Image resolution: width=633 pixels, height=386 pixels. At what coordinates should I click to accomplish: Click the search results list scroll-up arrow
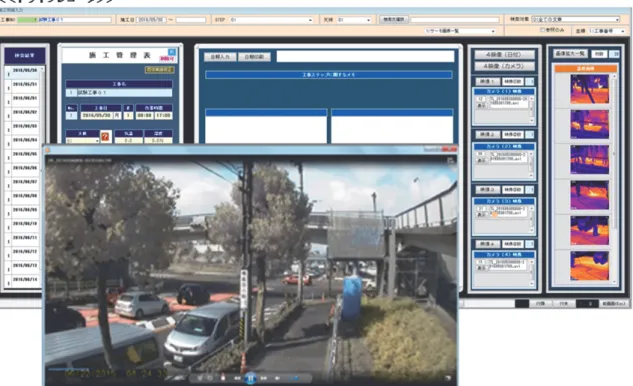42,69
